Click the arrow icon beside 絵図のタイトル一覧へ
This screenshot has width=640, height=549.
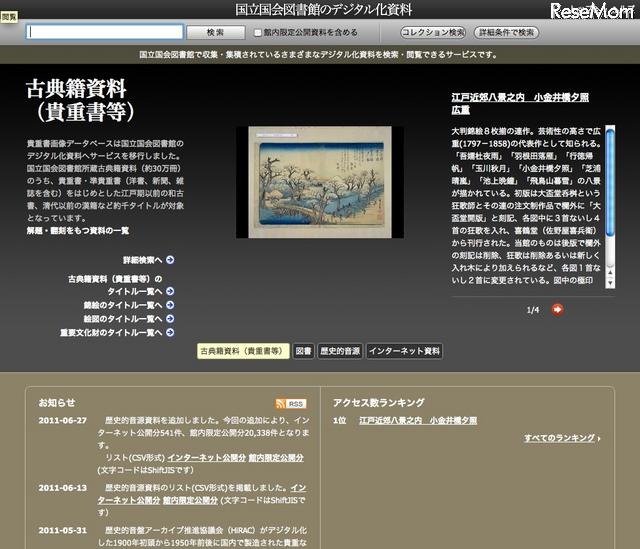pyautogui.click(x=171, y=319)
